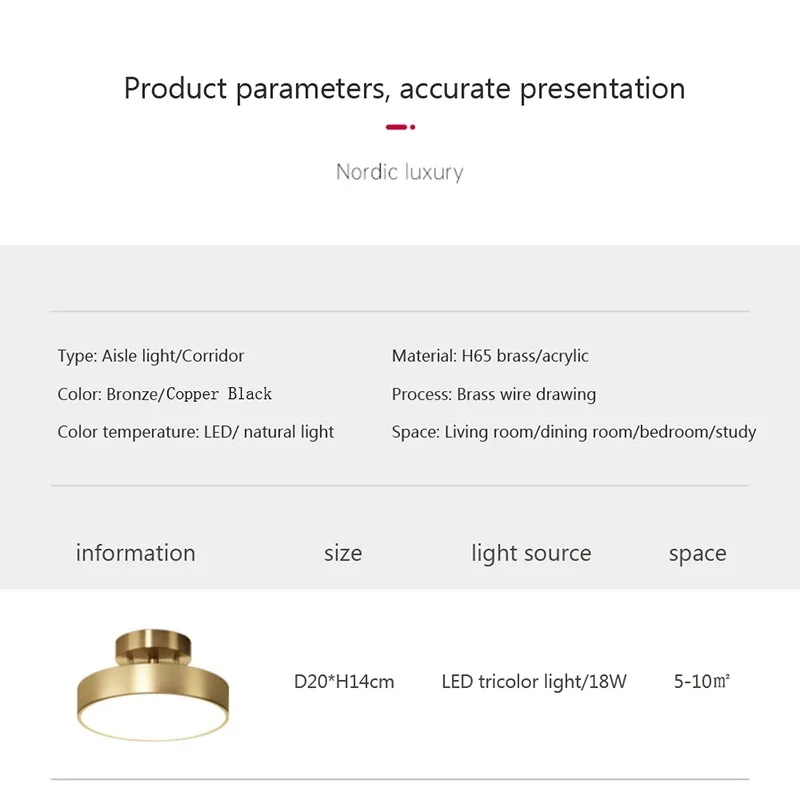800x800 pixels.
Task: Click 'LED tricolor light/18W' value
Action: 534,682
